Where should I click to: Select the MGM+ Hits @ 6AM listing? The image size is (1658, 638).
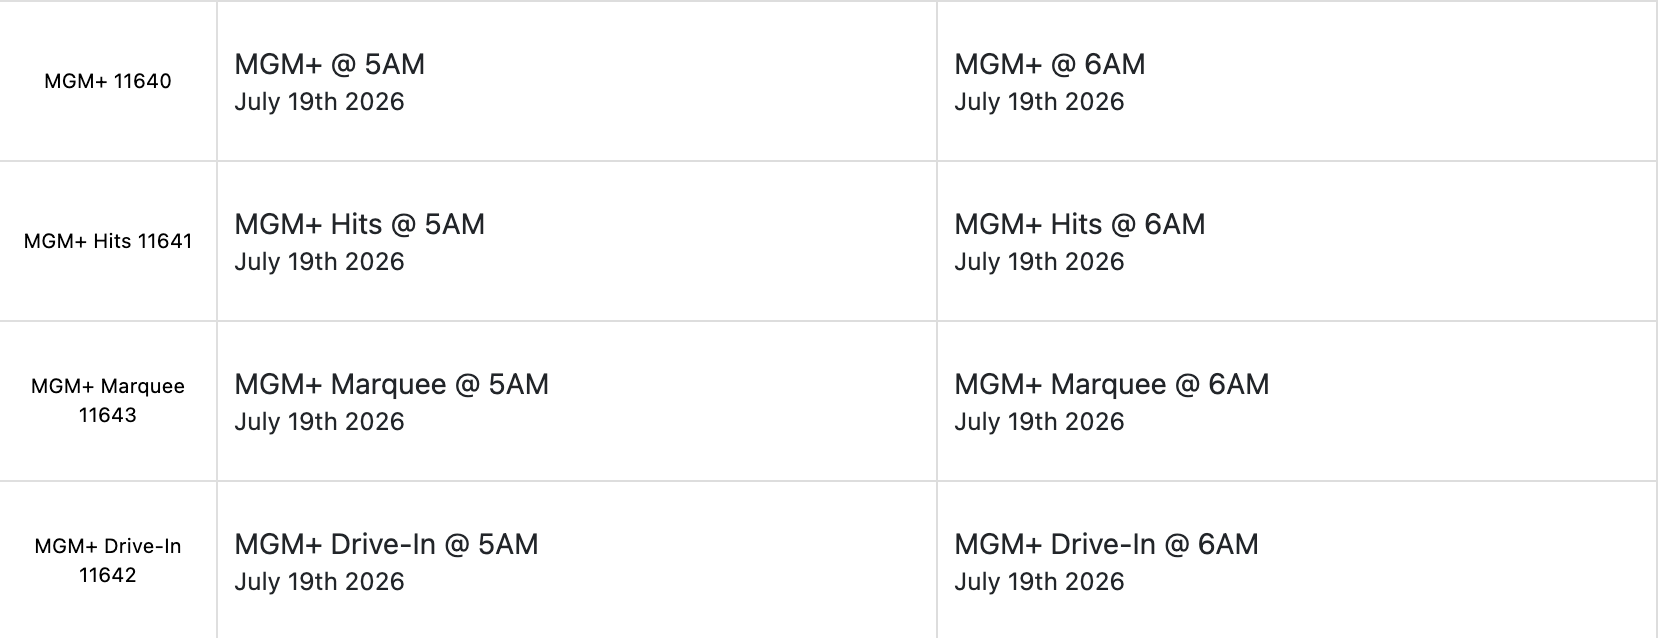click(1080, 224)
